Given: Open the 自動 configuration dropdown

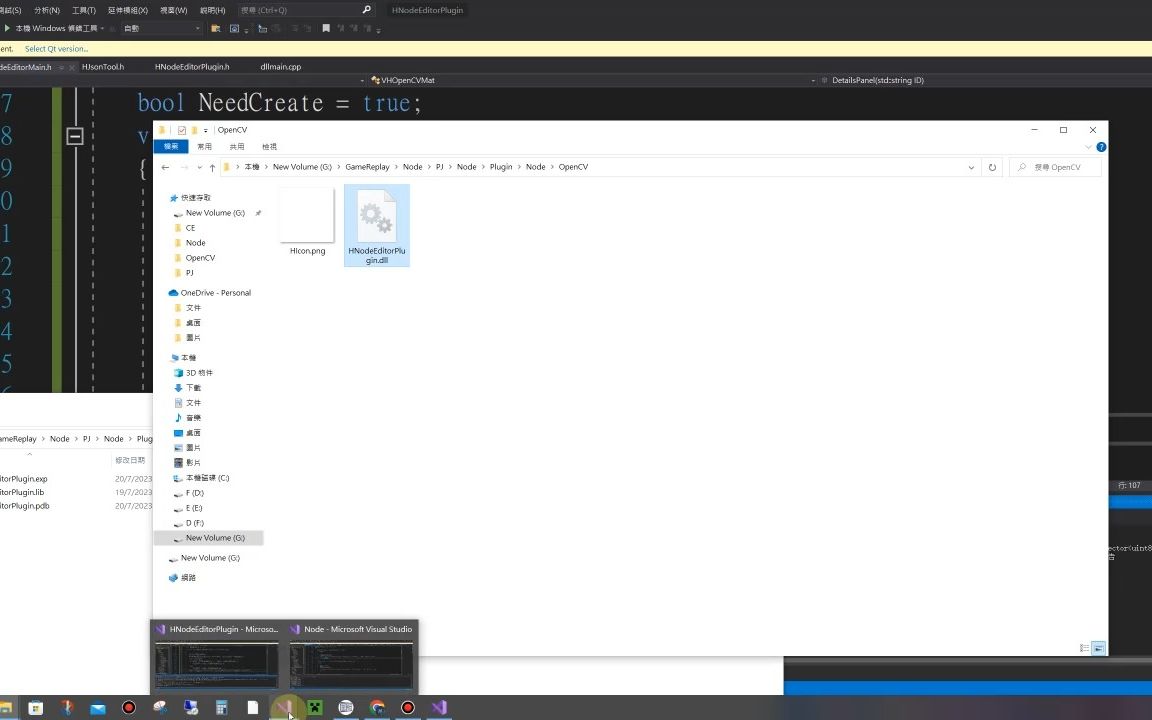Looking at the screenshot, I should (162, 28).
